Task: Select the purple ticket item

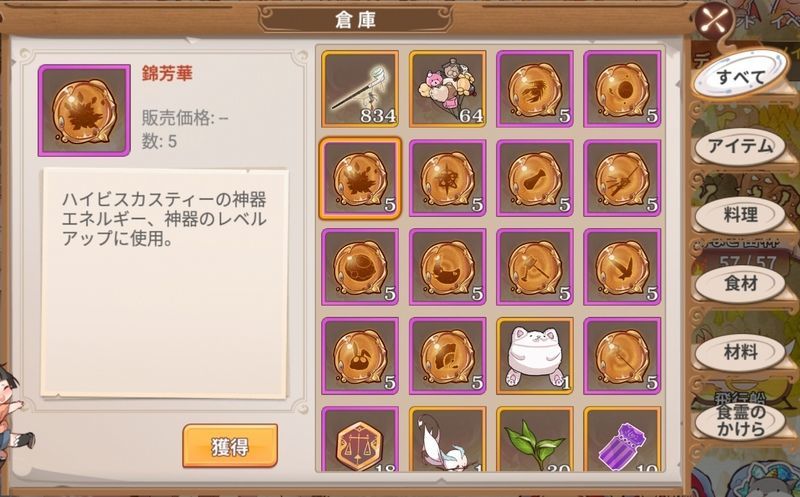Action: pyautogui.click(x=622, y=439)
